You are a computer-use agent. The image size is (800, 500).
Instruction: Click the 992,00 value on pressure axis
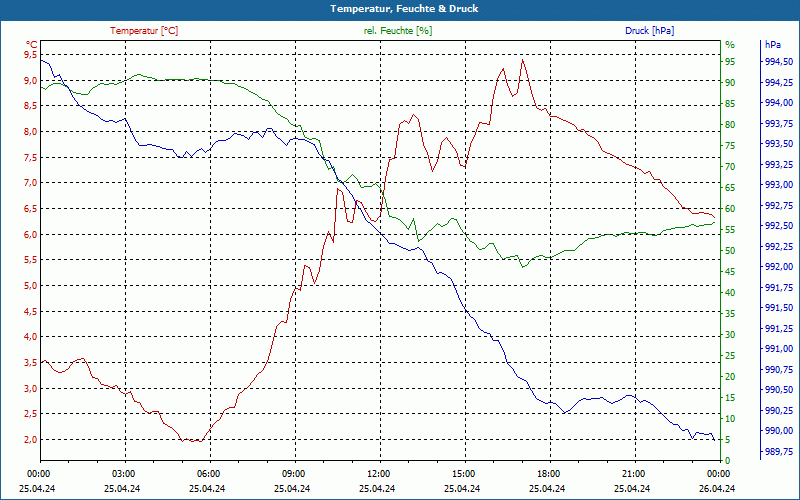click(779, 267)
